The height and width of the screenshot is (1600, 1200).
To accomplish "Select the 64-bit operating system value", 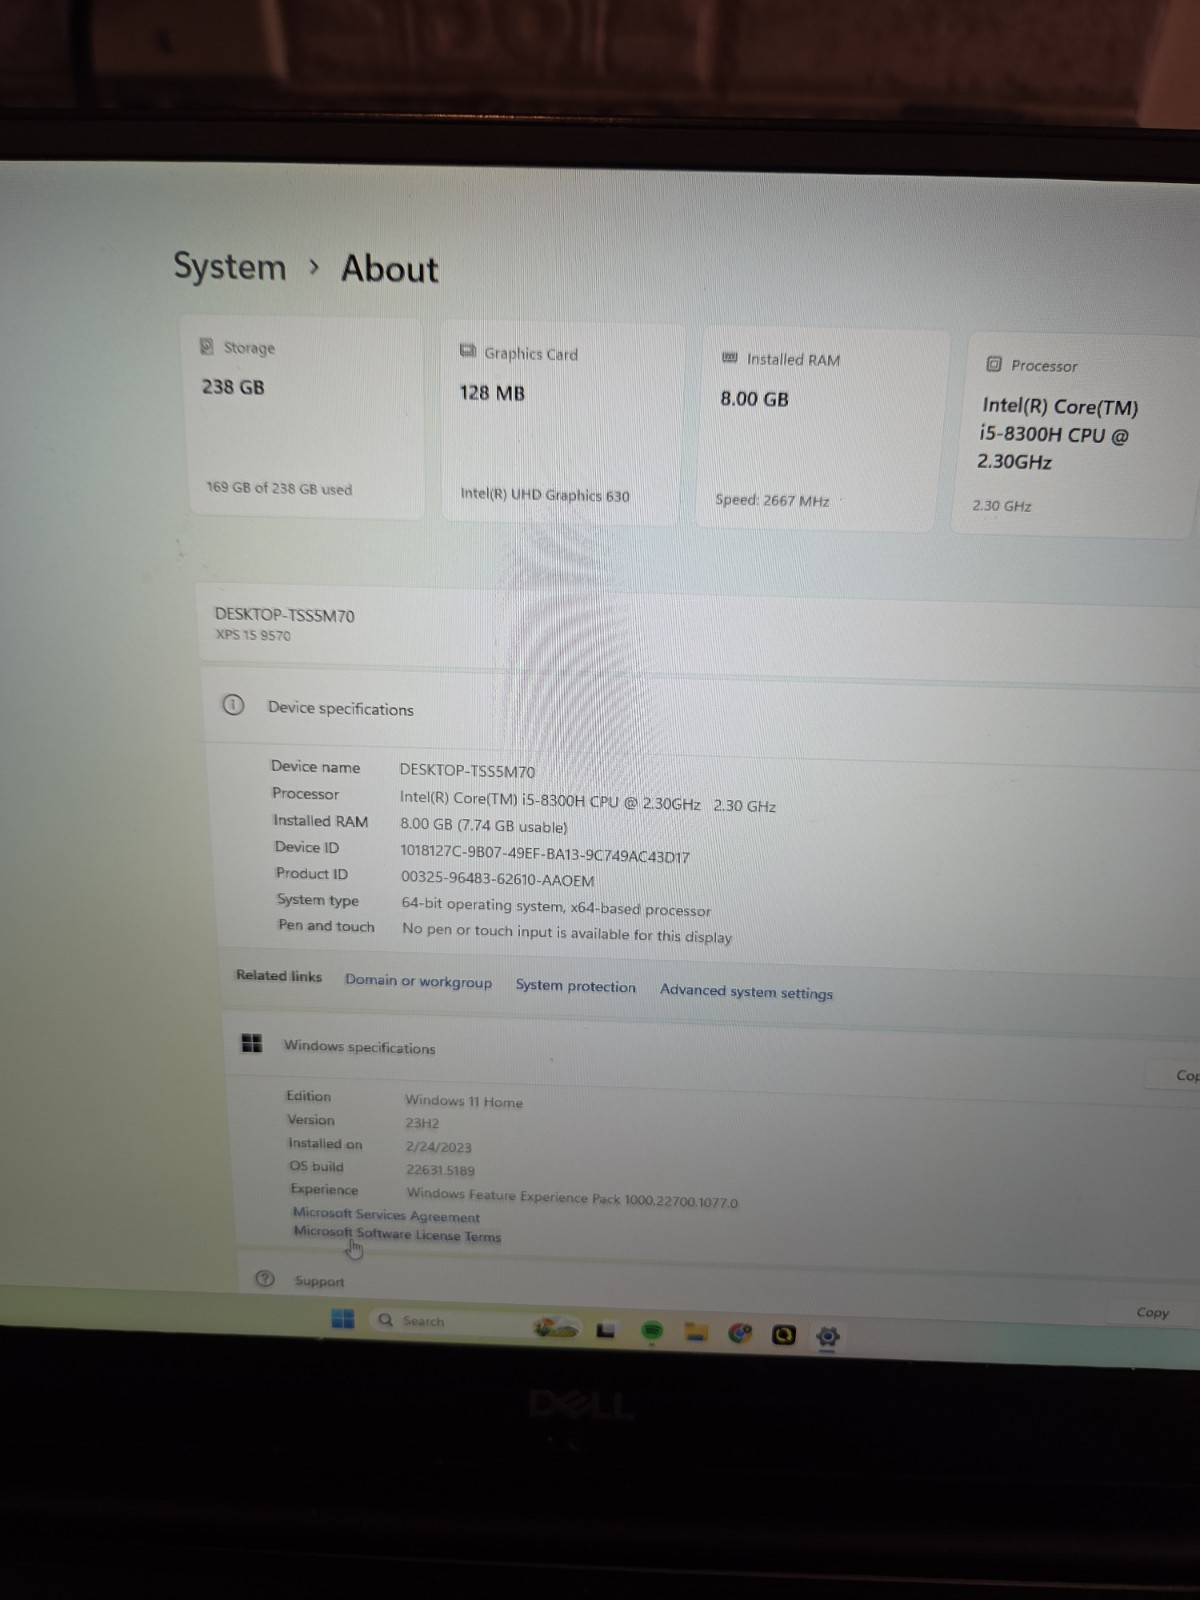I will 556,907.
